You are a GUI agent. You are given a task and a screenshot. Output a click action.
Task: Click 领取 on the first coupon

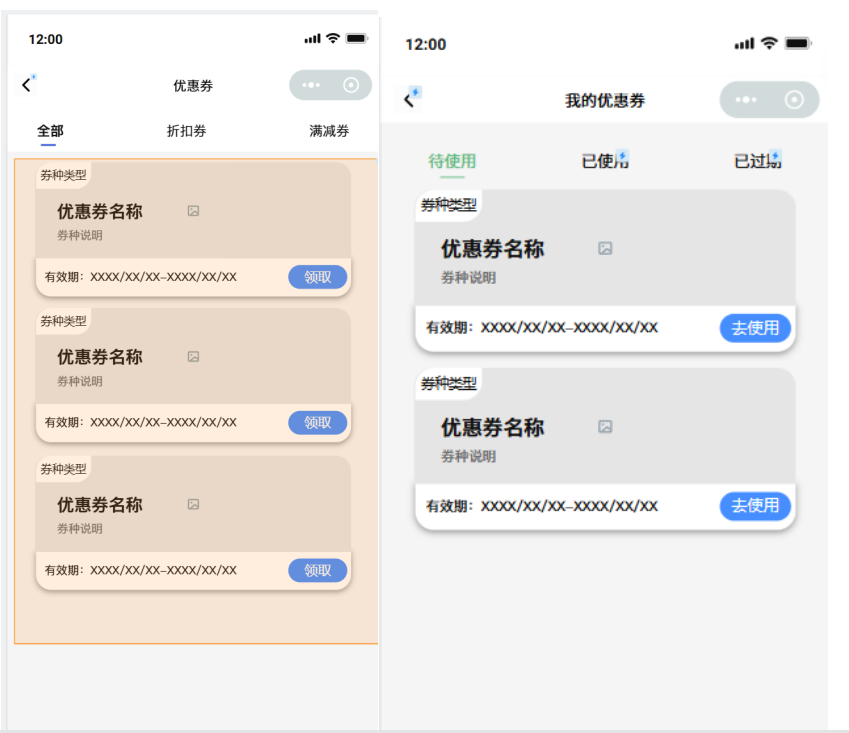pyautogui.click(x=317, y=277)
